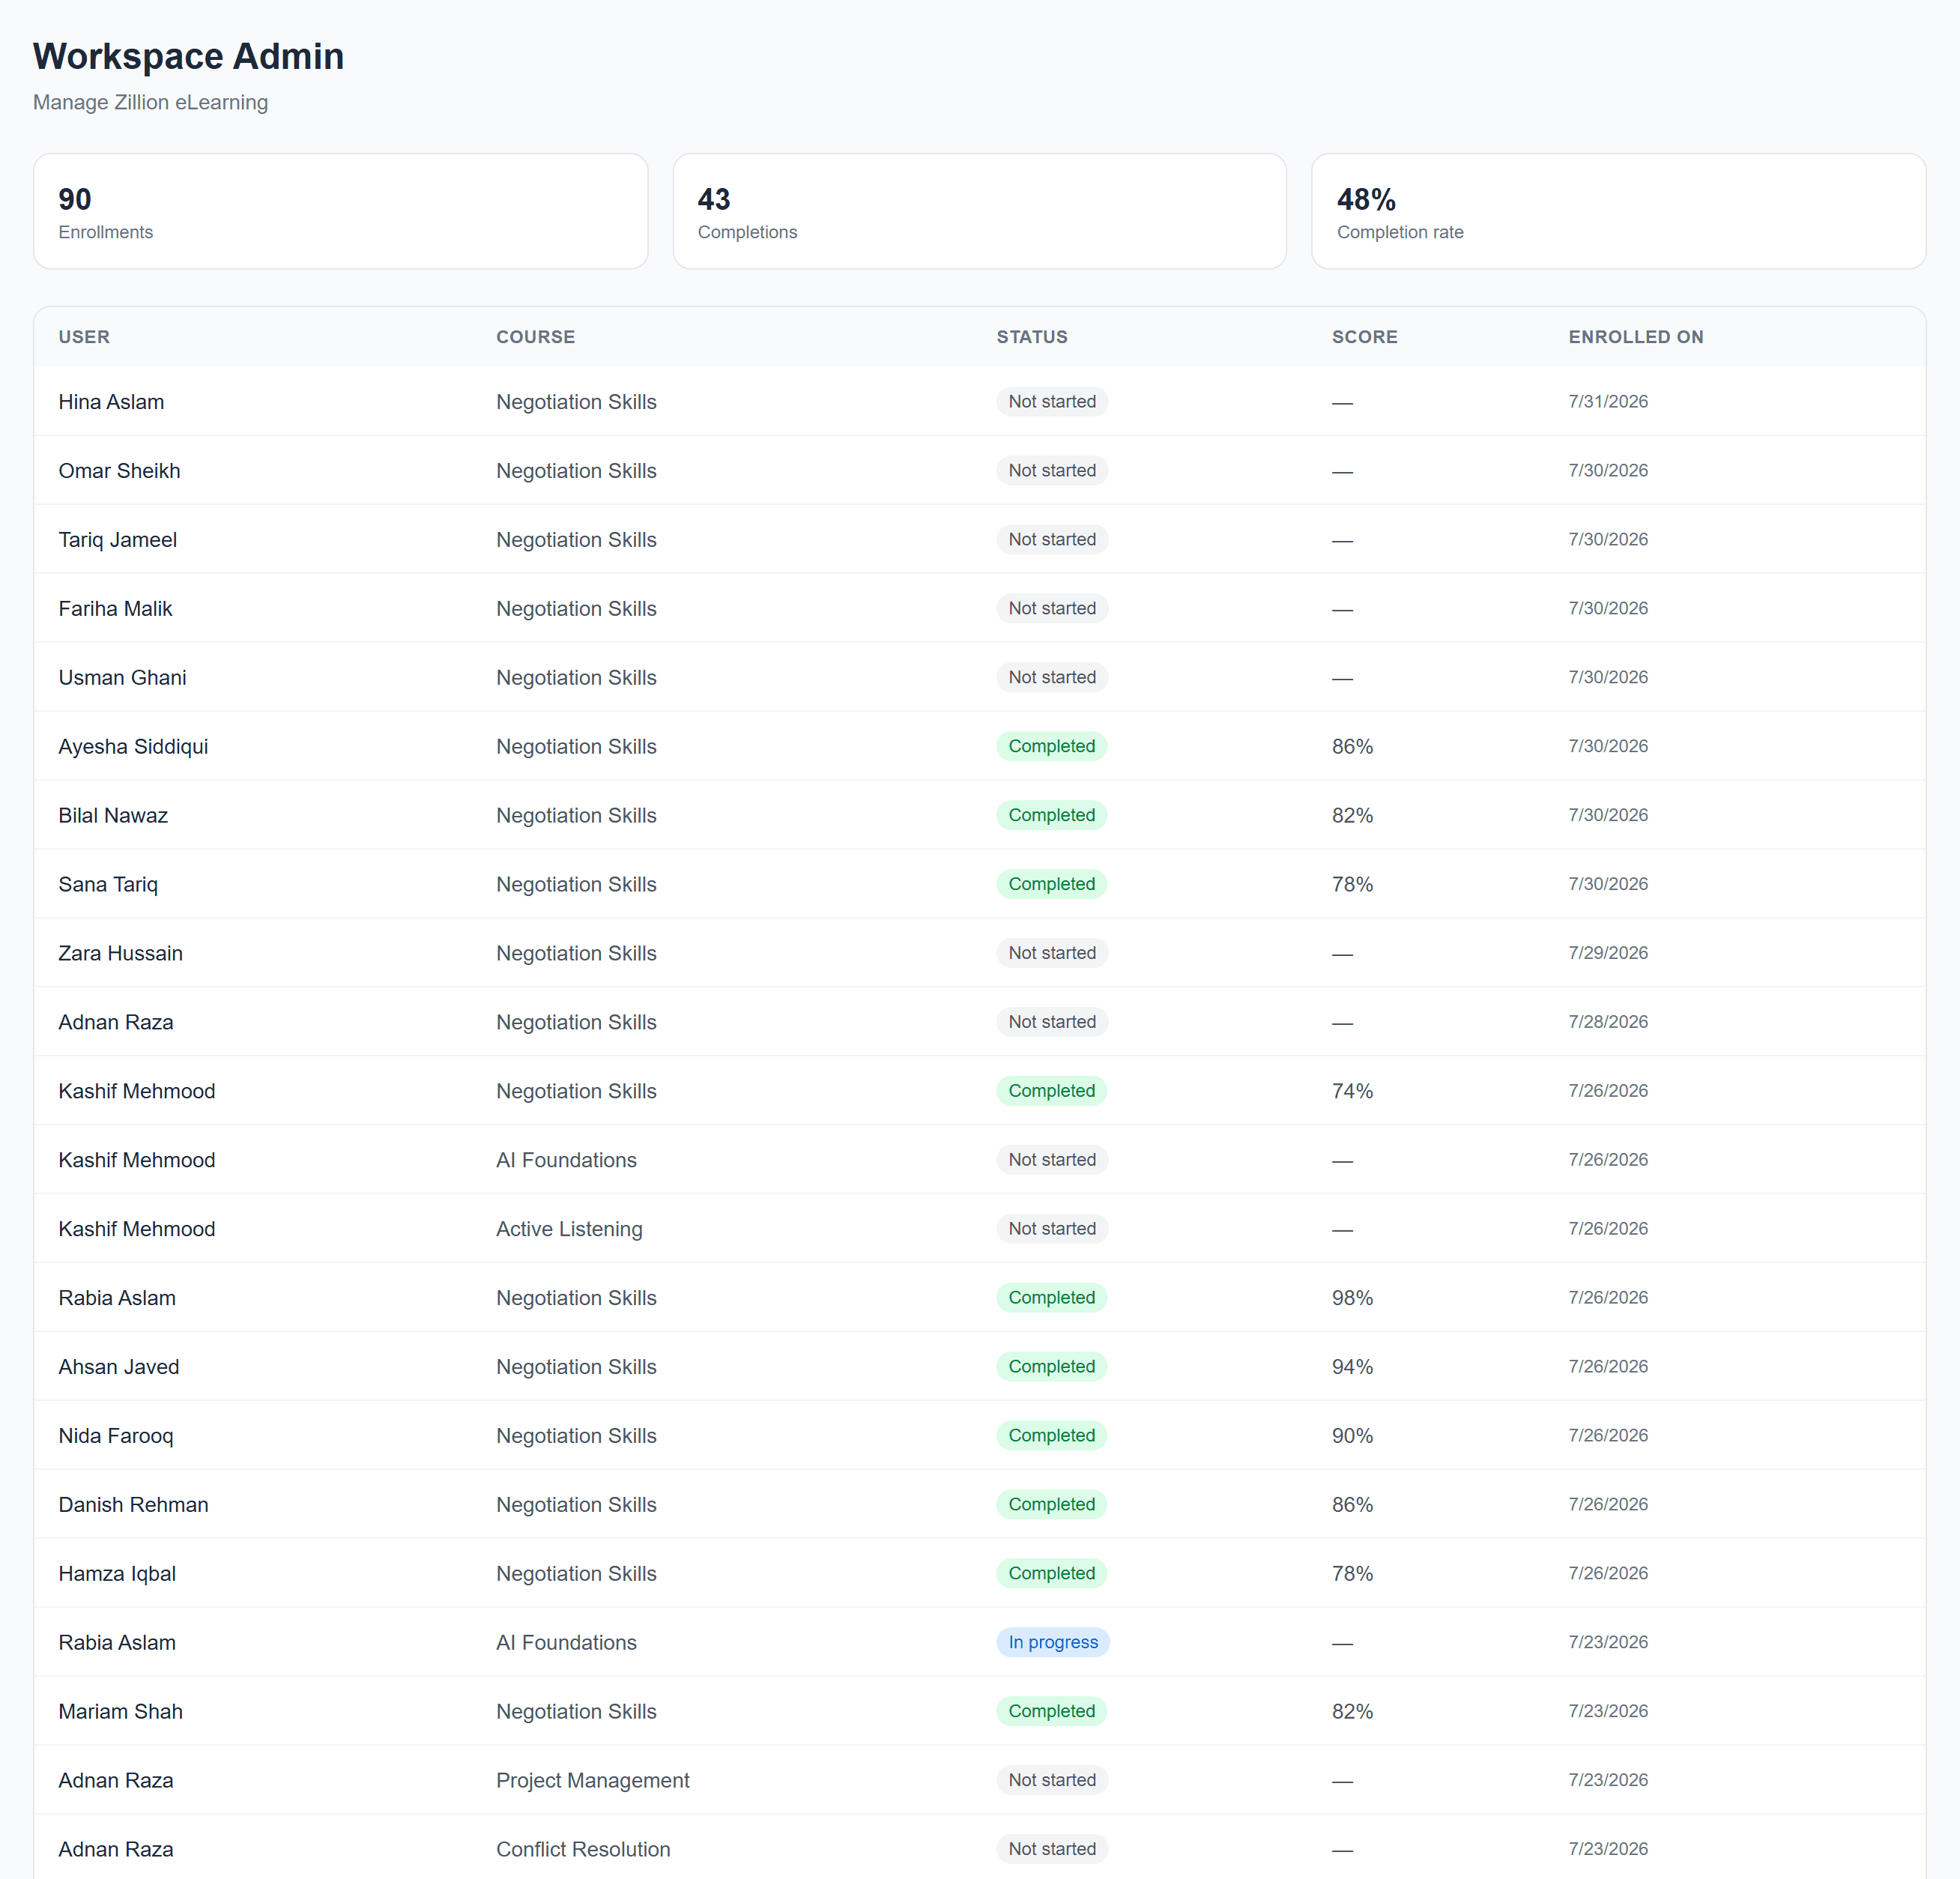Screen dimensions: 1960x1879
Task: Click Zara Hussain's Not started badge
Action: (1052, 954)
